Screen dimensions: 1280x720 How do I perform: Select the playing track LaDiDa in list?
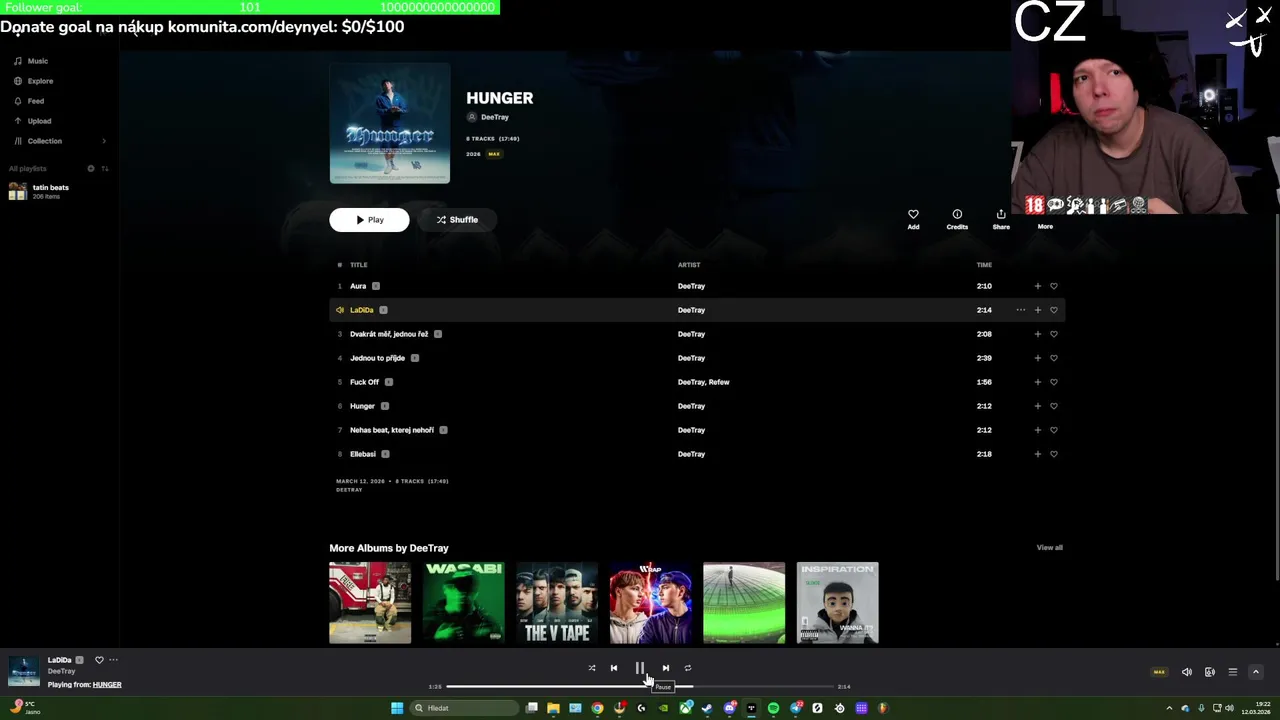point(361,310)
